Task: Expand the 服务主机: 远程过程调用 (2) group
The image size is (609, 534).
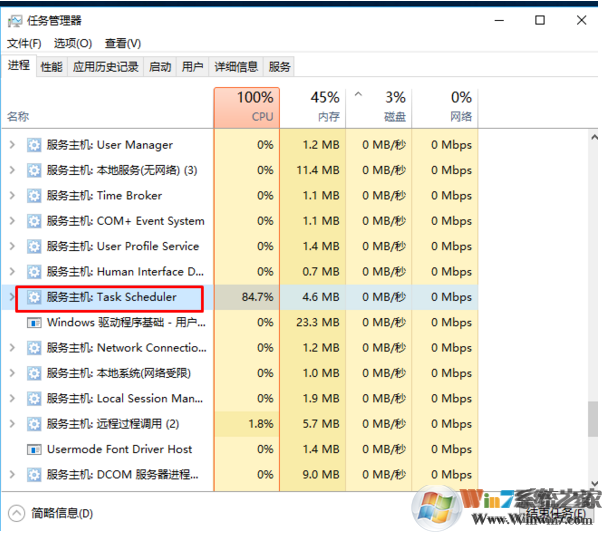Action: click(x=12, y=424)
